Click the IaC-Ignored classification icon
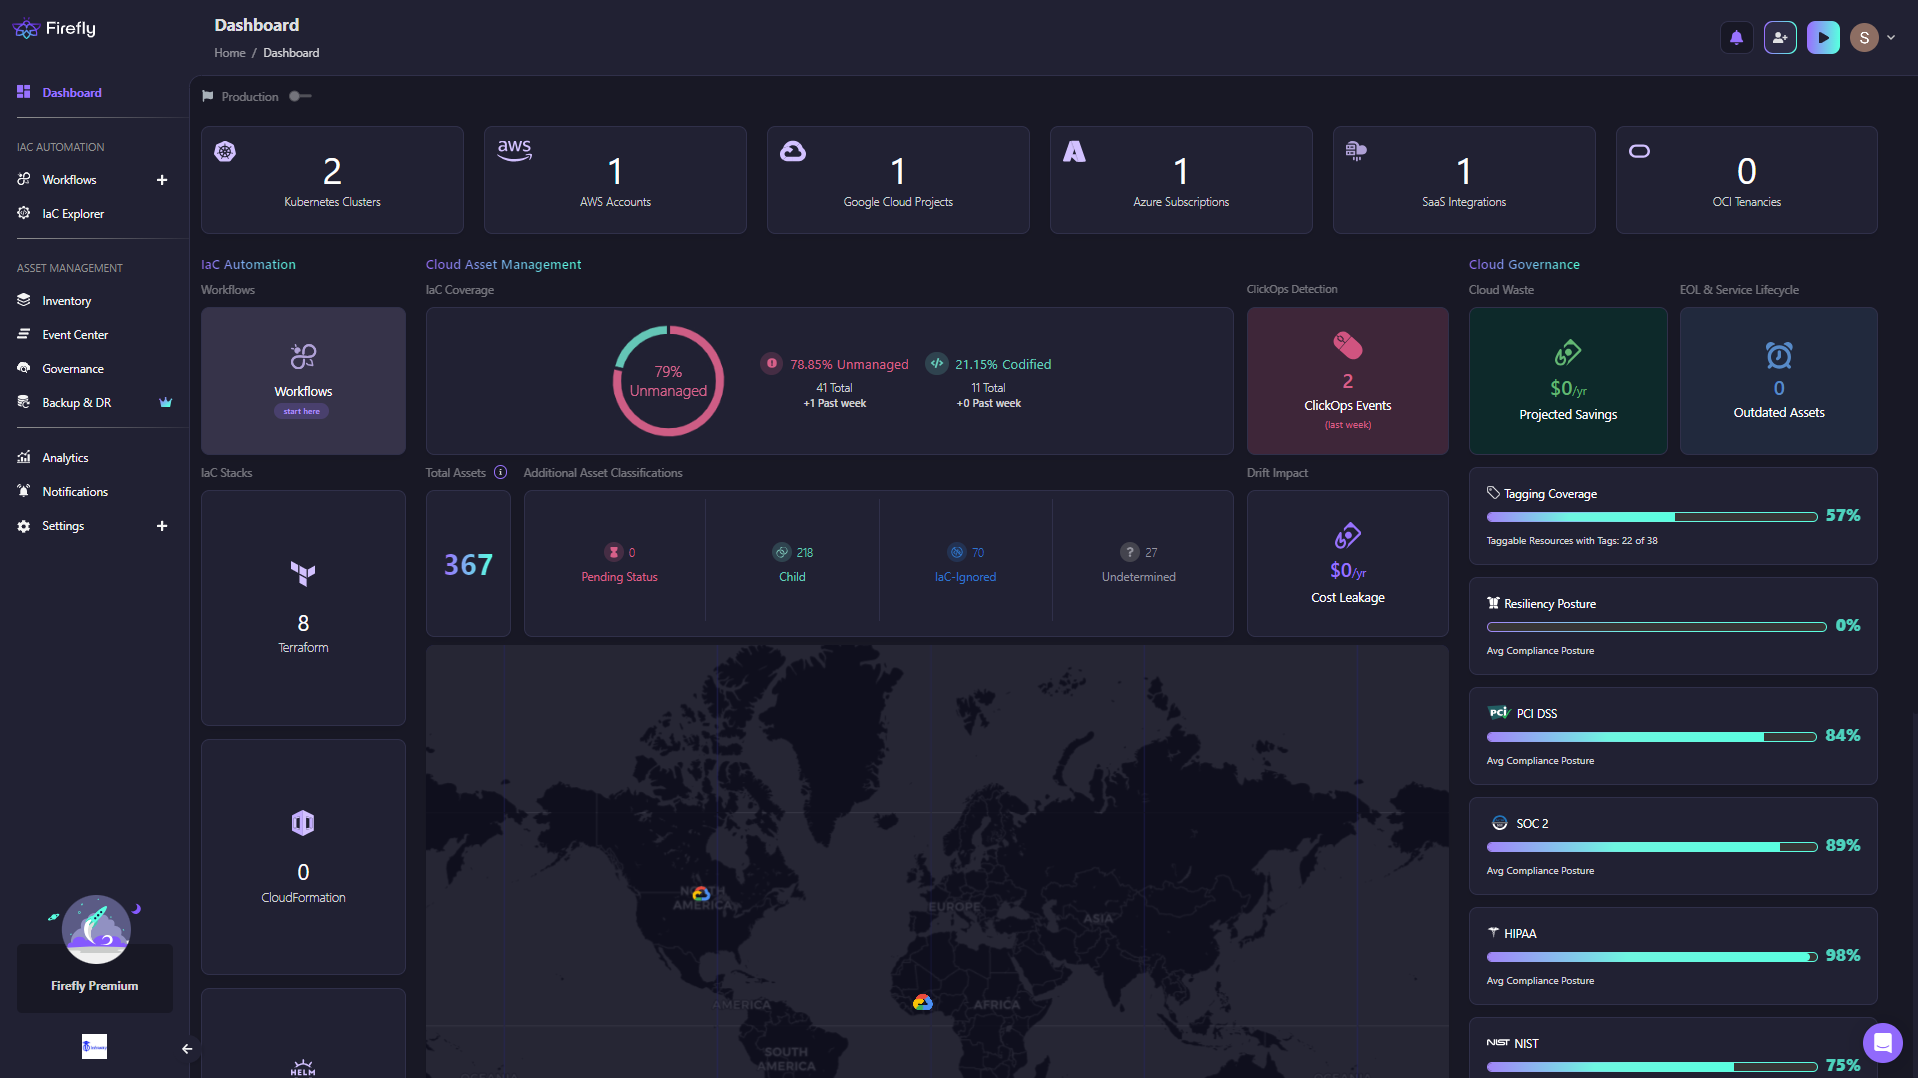1918x1078 pixels. click(x=957, y=553)
